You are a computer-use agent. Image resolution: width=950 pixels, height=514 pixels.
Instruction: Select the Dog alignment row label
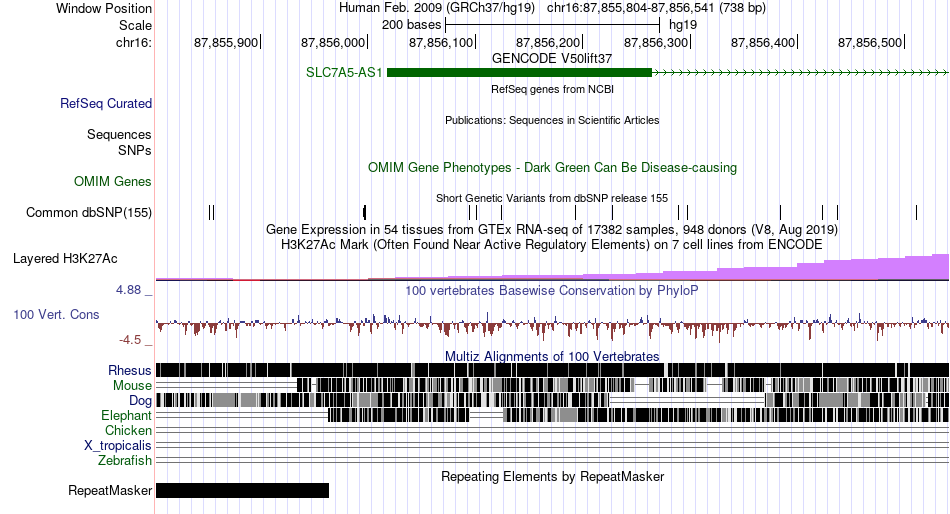140,401
